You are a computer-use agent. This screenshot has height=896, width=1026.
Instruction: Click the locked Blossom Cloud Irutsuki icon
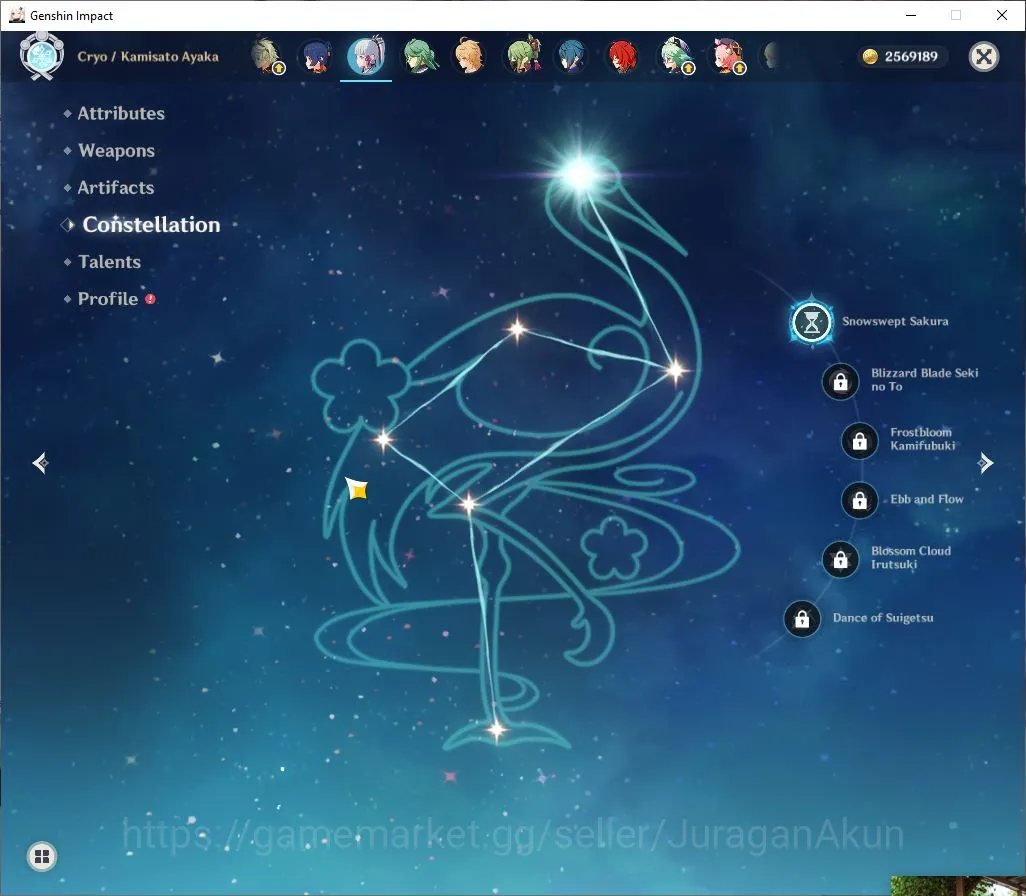click(841, 560)
